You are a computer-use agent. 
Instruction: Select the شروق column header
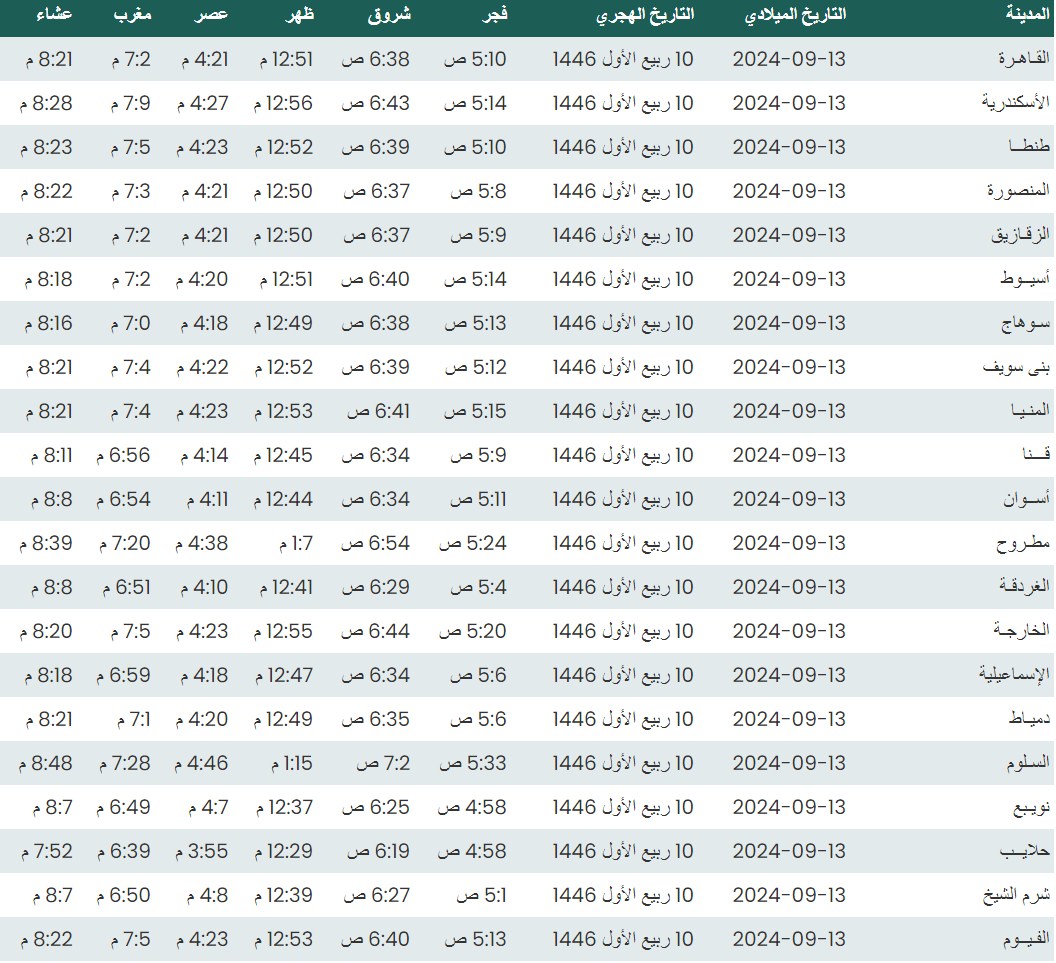391,15
